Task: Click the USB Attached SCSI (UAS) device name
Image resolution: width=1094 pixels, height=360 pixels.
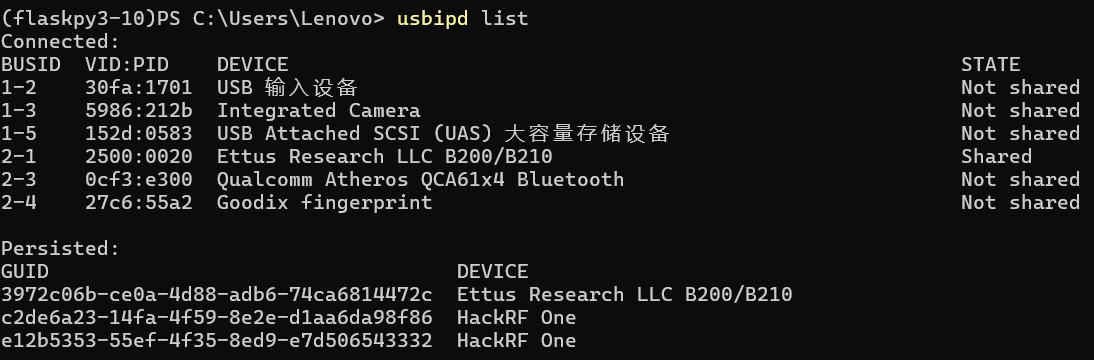Action: (443, 133)
